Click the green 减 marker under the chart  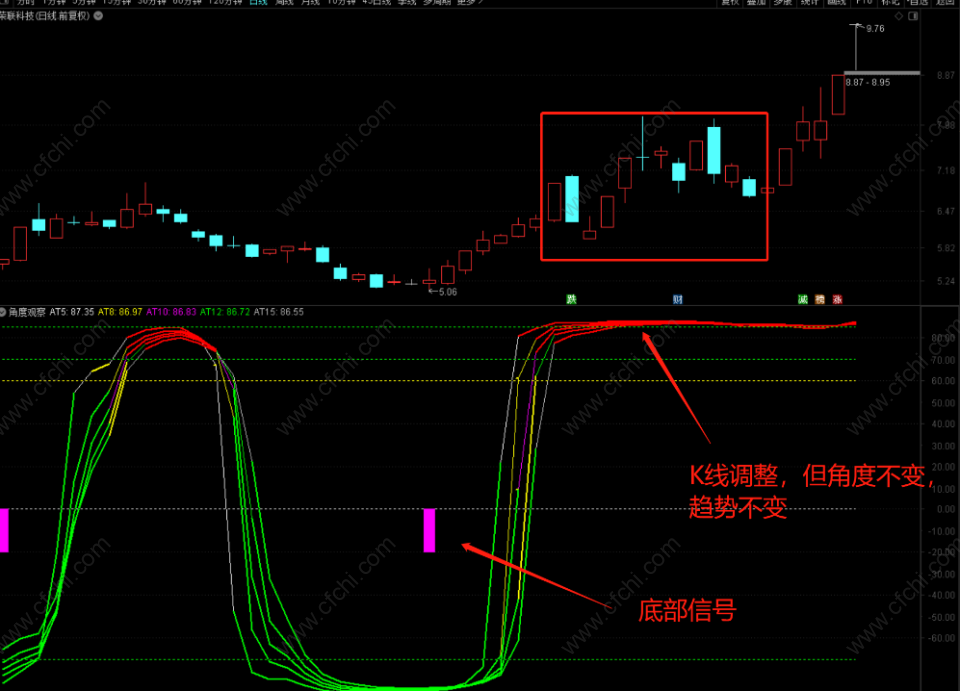[803, 299]
